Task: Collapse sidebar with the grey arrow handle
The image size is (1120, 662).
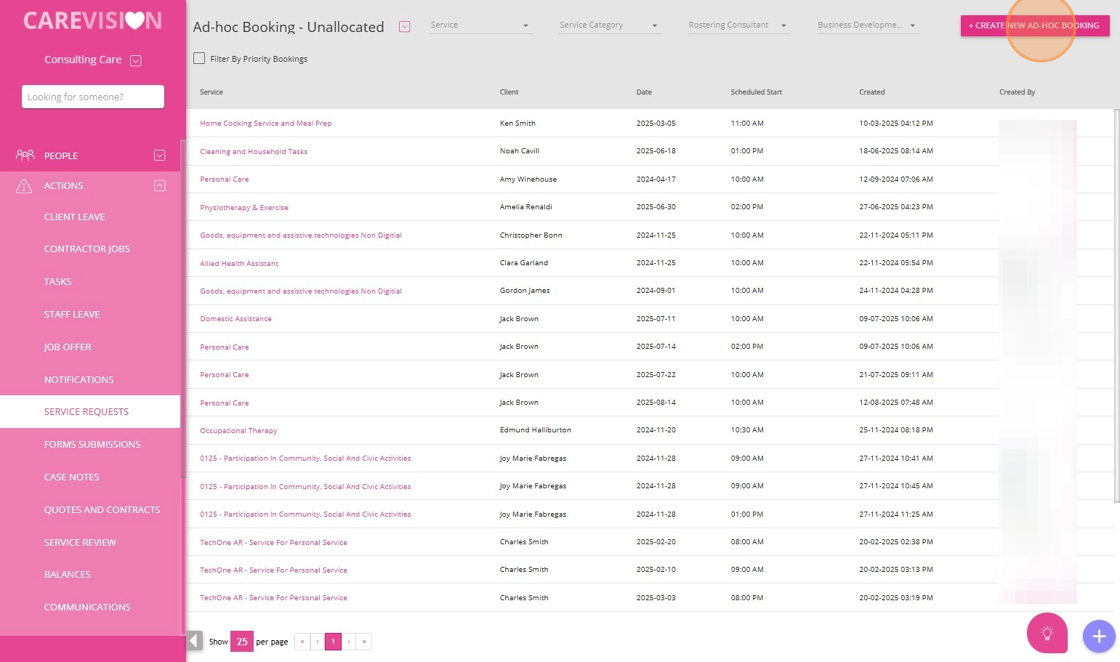Action: click(x=195, y=641)
